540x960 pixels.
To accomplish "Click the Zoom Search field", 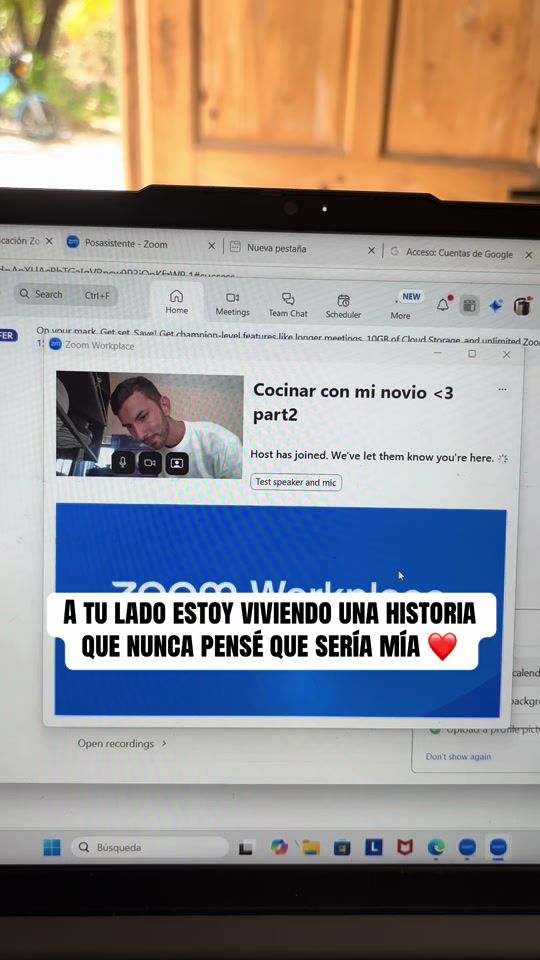I will (66, 294).
